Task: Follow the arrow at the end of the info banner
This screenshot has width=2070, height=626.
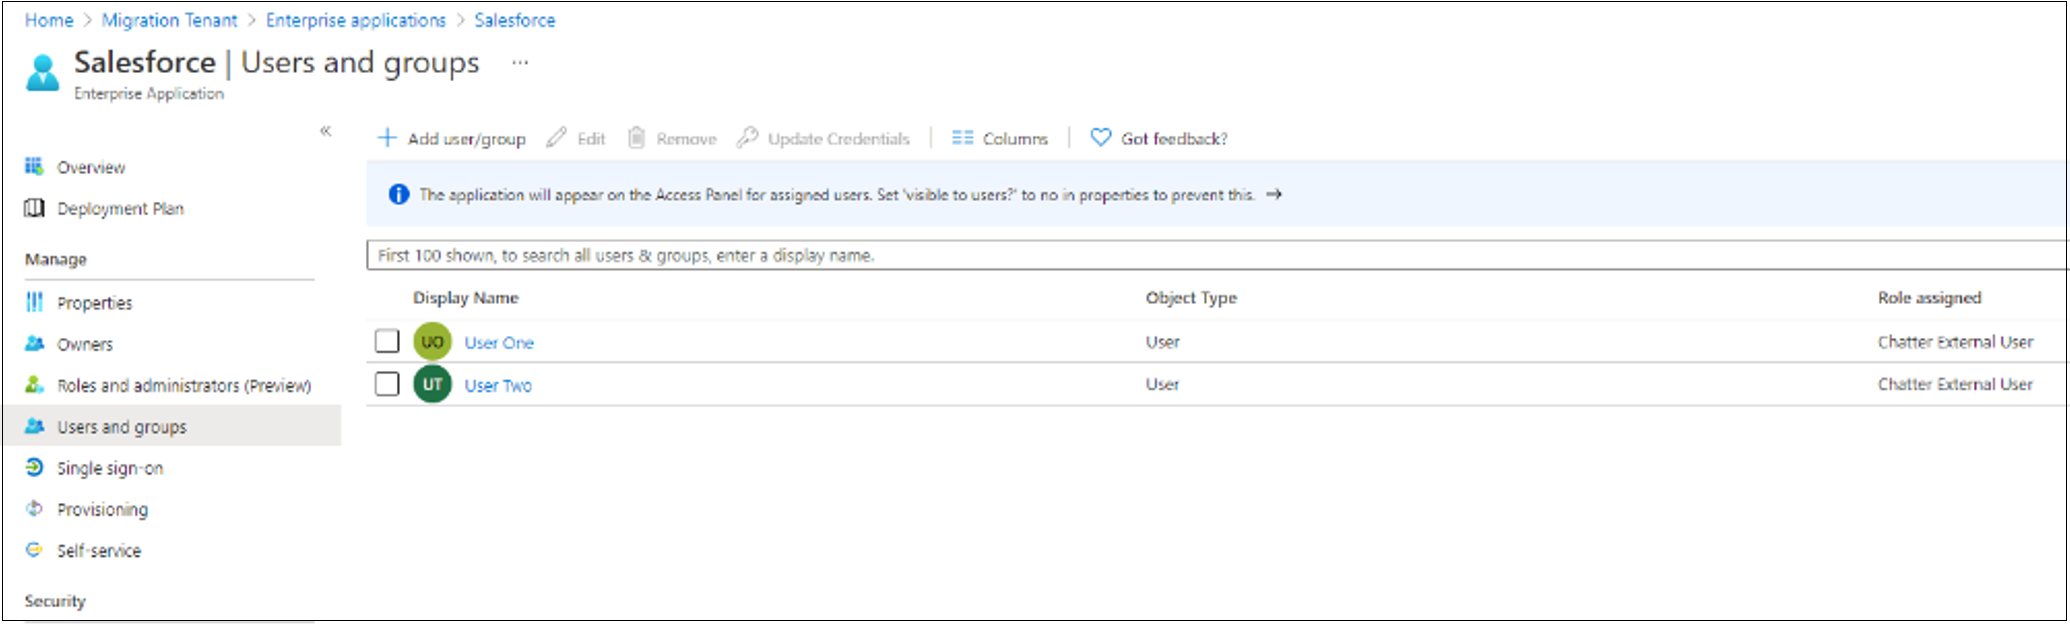Action: [x=1273, y=194]
